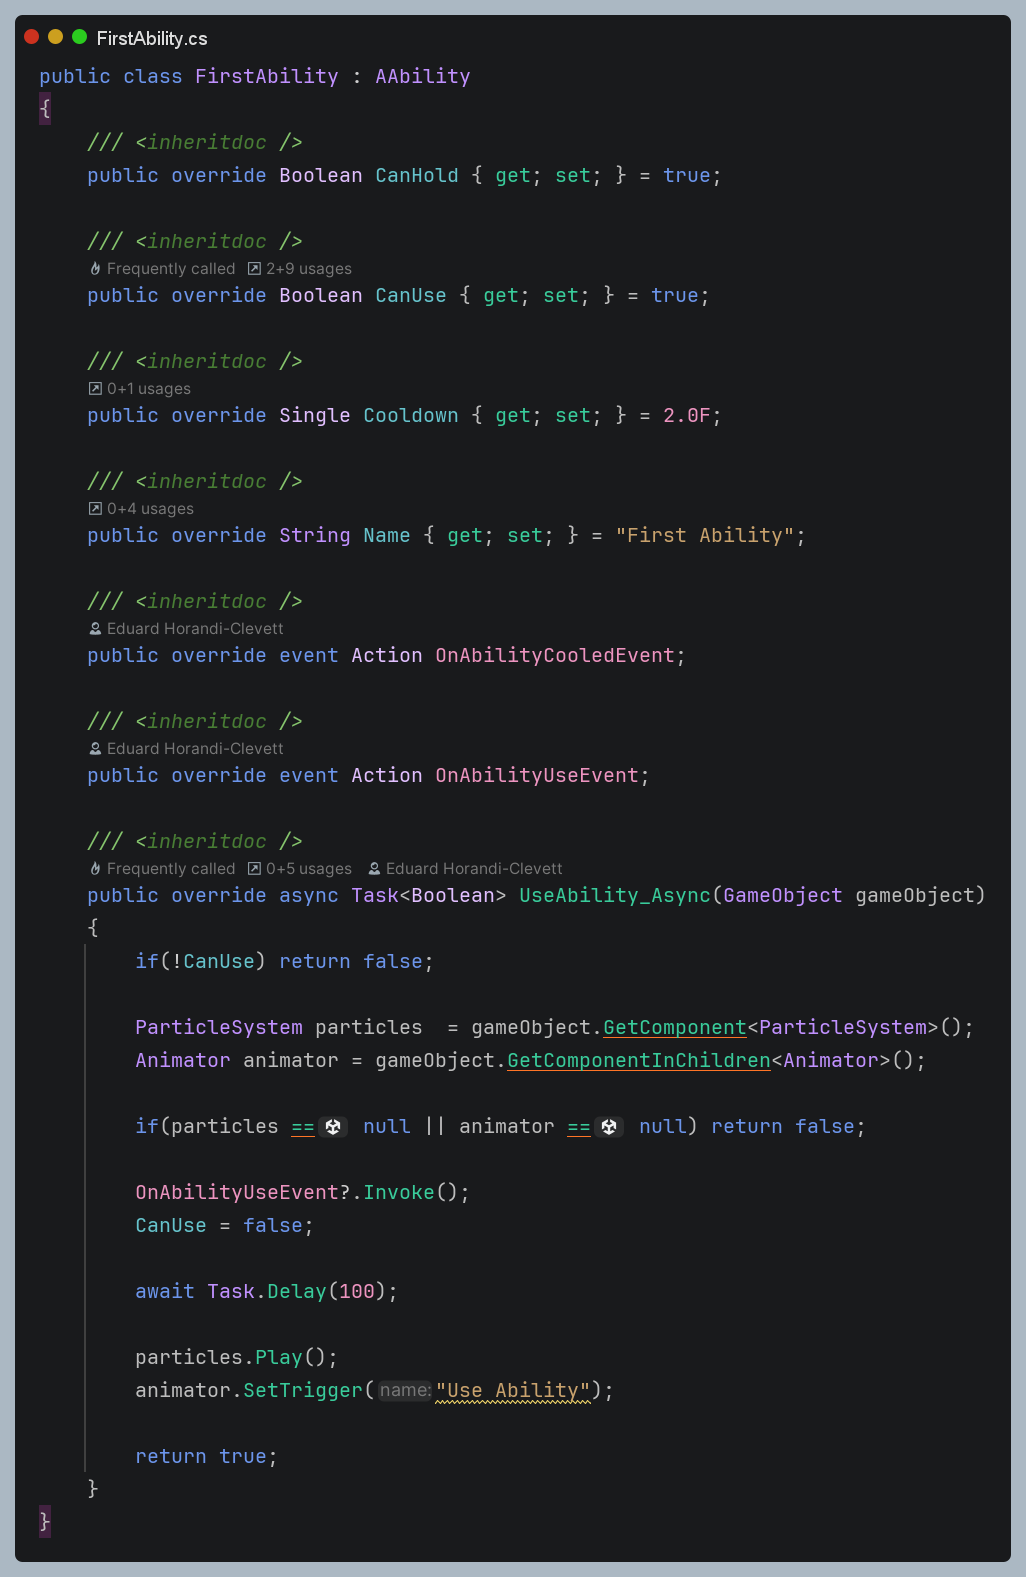The width and height of the screenshot is (1026, 1577).
Task: Click the author icon above OnAbilityCooledEvent
Action: (x=95, y=629)
